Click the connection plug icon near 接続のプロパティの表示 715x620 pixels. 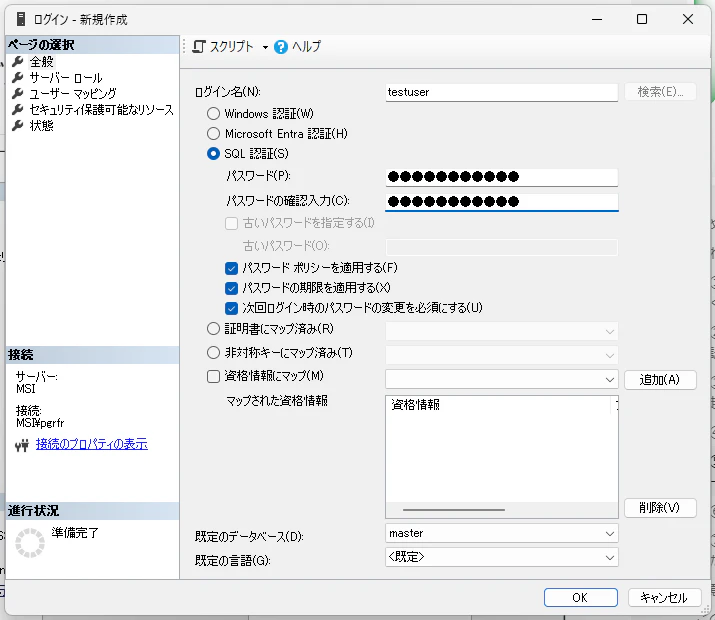coord(21,445)
